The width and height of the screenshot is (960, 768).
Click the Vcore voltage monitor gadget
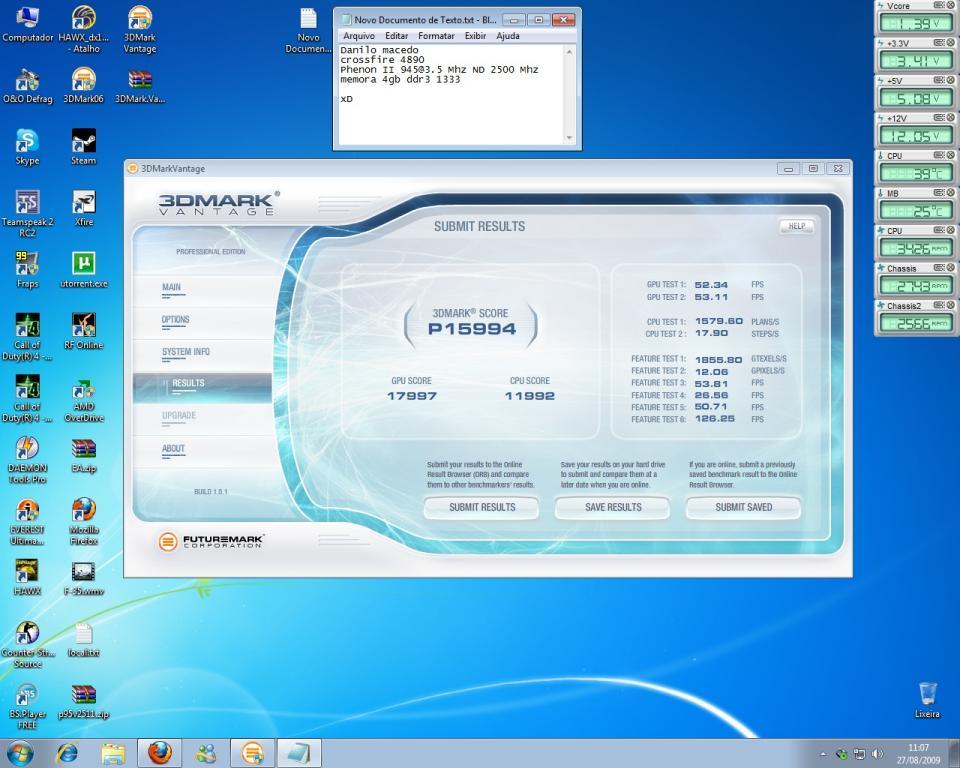pos(915,18)
